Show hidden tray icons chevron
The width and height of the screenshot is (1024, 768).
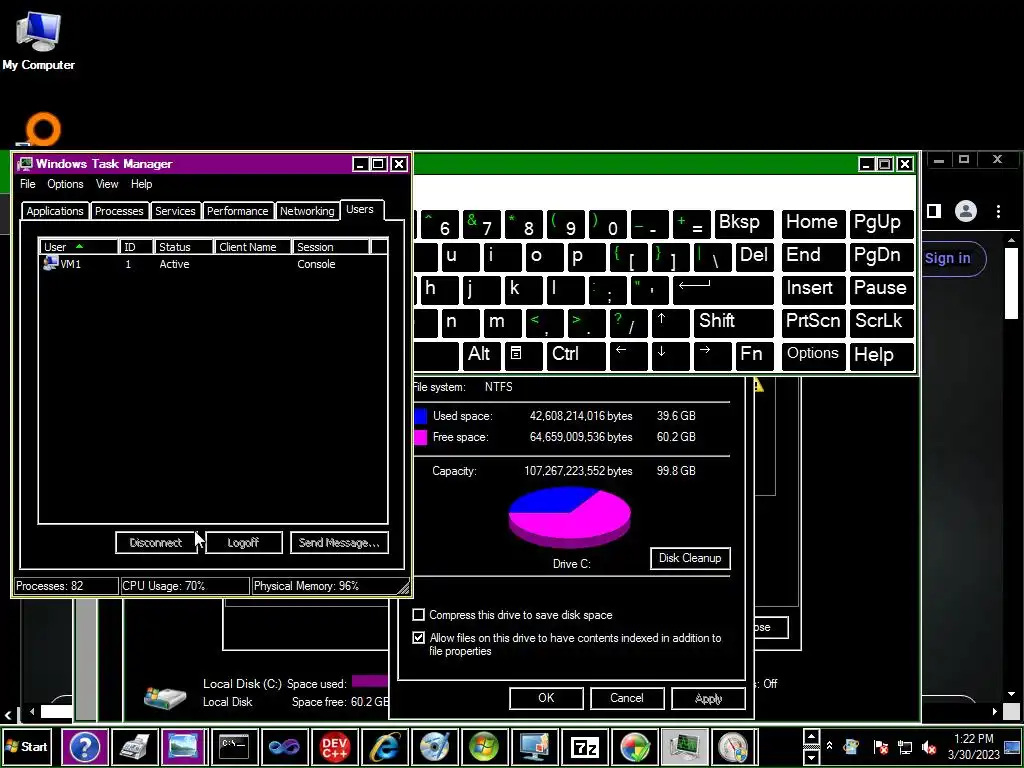(x=829, y=745)
